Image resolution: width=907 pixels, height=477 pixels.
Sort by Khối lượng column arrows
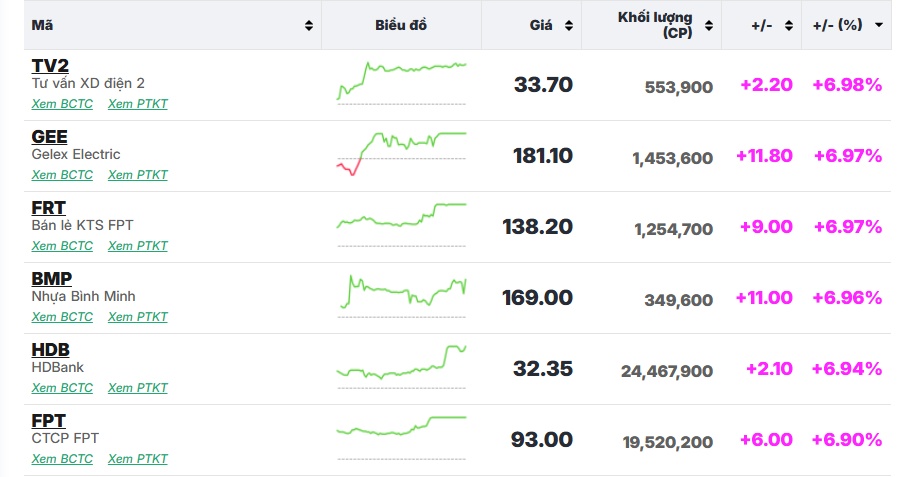click(x=709, y=25)
